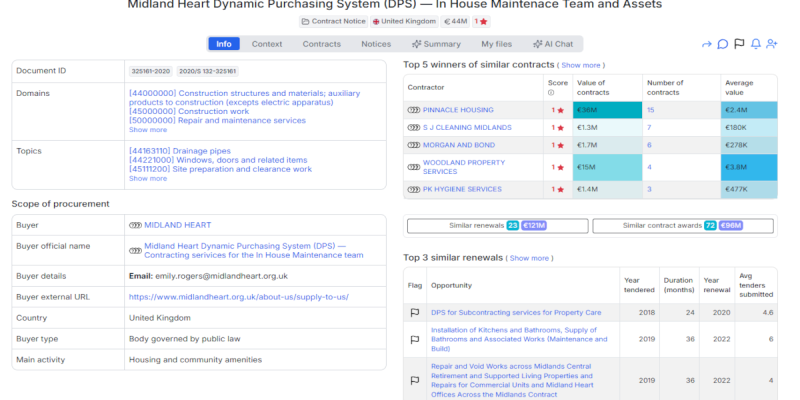Click the United Kingdom flag tag
The image size is (800, 400).
pyautogui.click(x=404, y=21)
